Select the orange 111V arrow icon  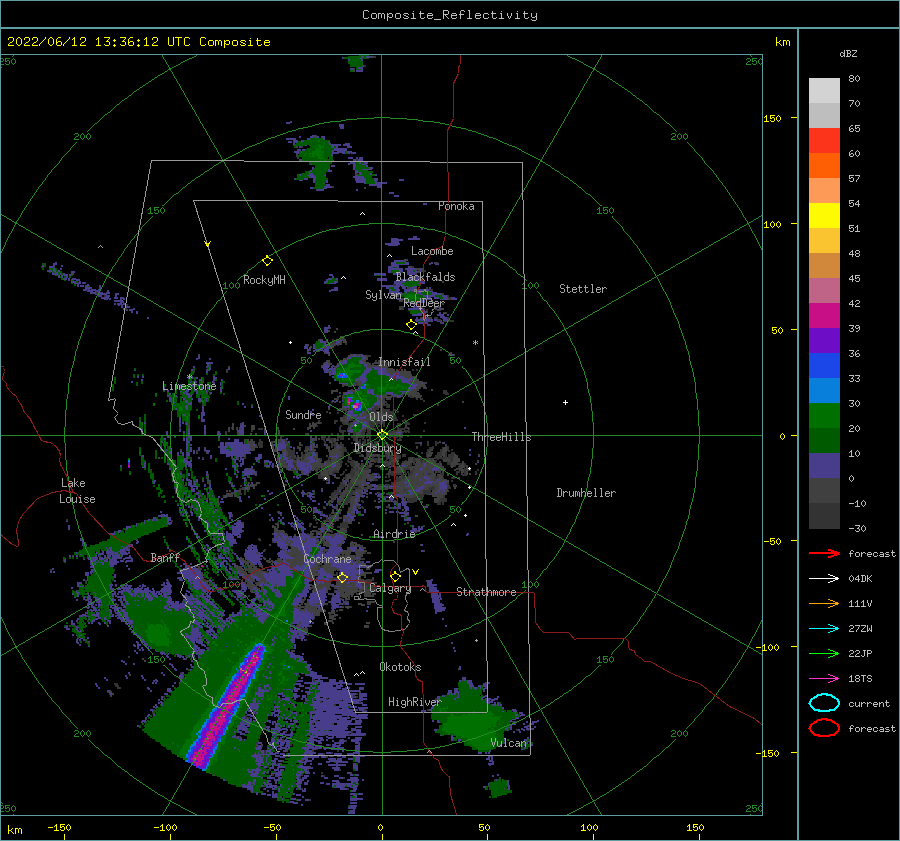(x=824, y=603)
